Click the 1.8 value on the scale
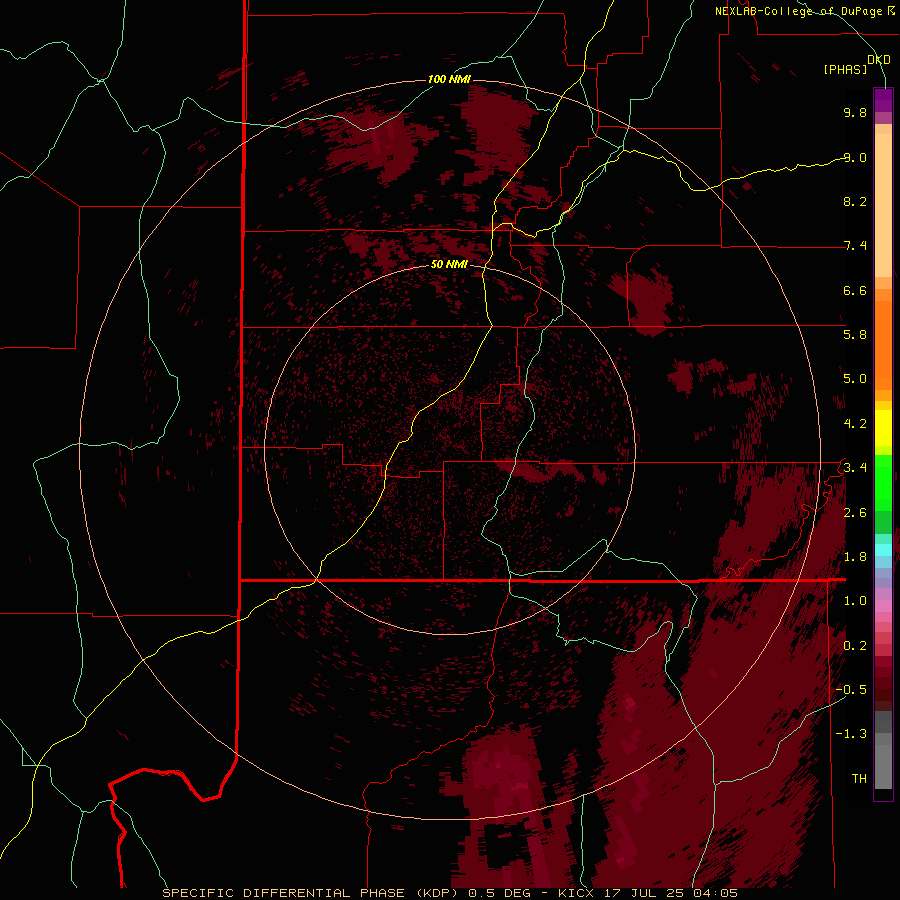 855,557
